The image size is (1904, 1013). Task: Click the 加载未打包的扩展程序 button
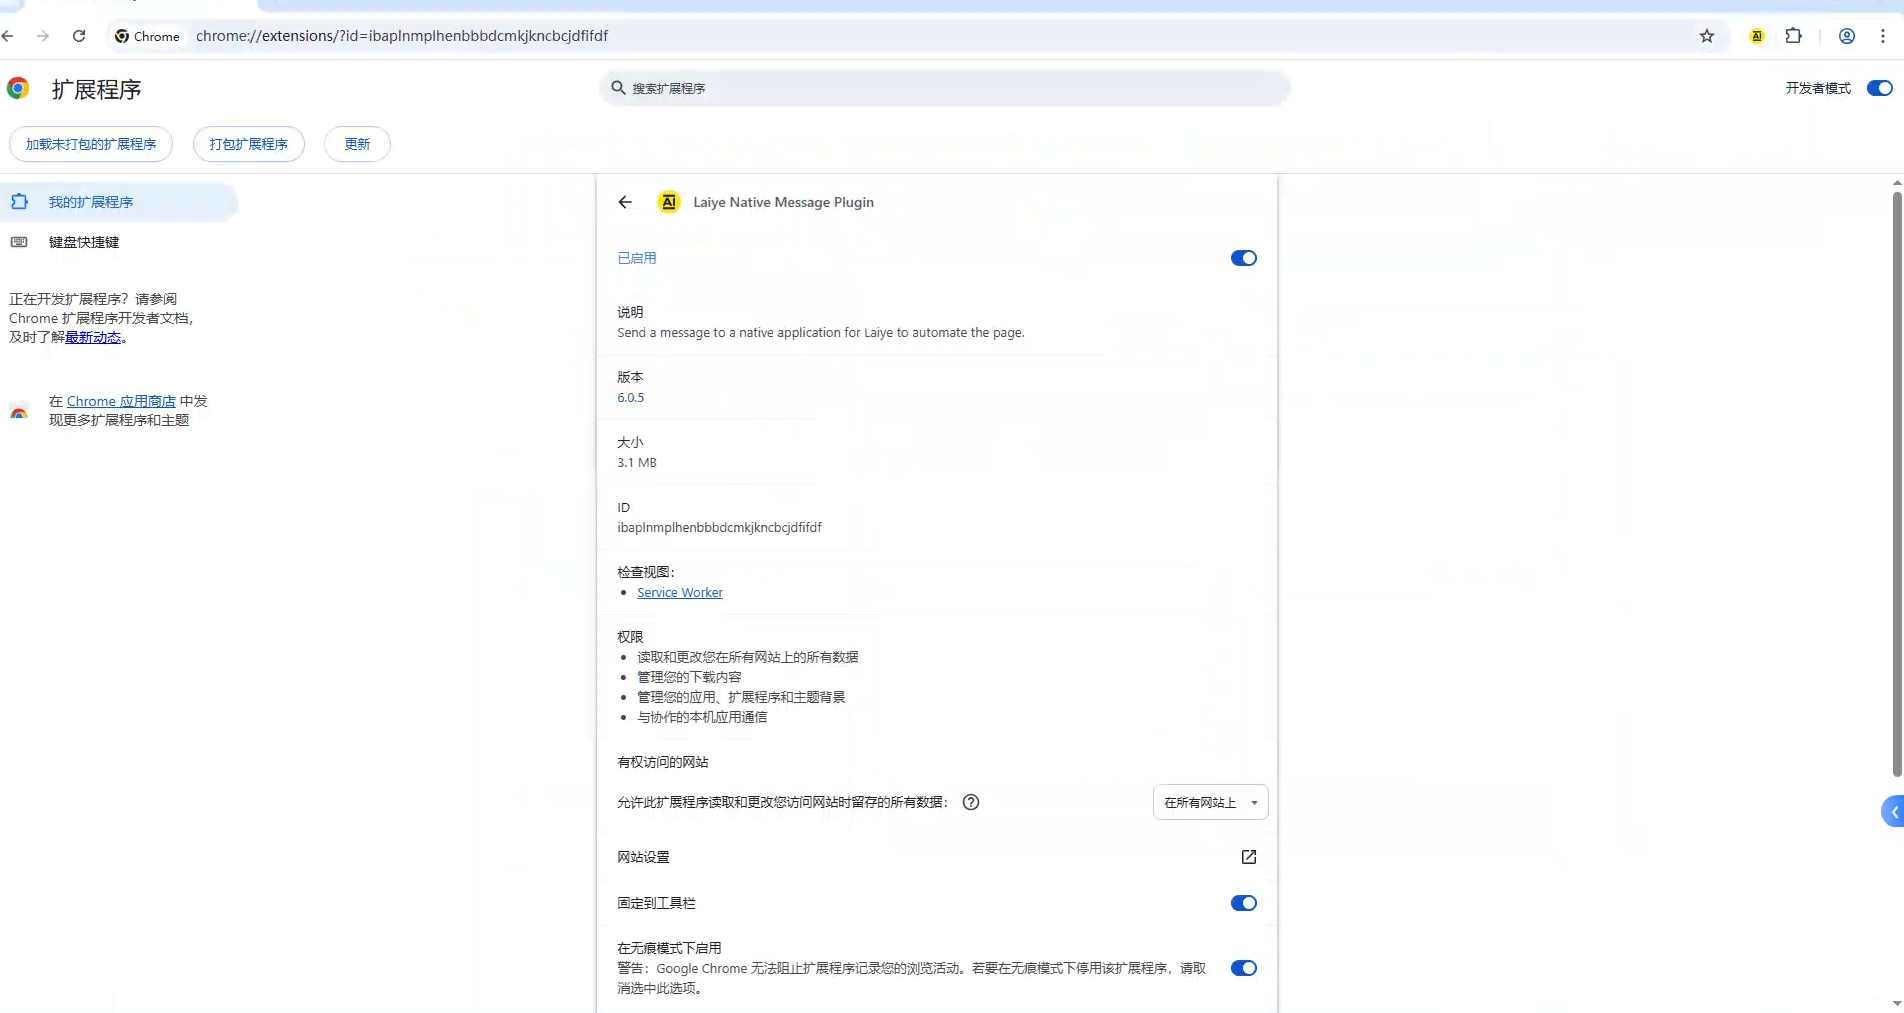[x=91, y=144]
